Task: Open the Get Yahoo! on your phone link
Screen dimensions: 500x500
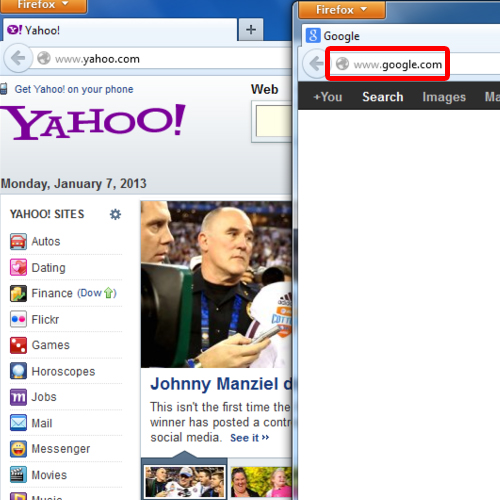Action: [x=74, y=89]
